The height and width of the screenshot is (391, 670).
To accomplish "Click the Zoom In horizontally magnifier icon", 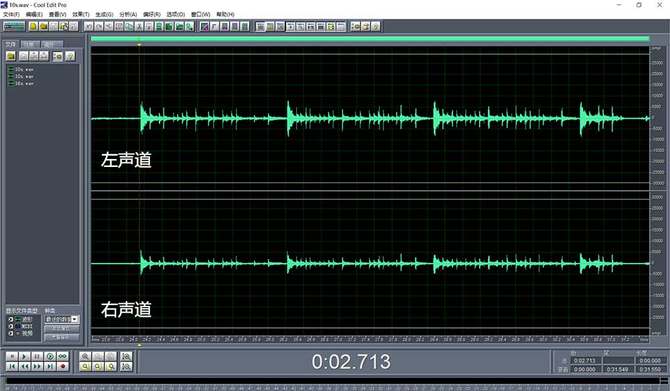I will [x=85, y=356].
